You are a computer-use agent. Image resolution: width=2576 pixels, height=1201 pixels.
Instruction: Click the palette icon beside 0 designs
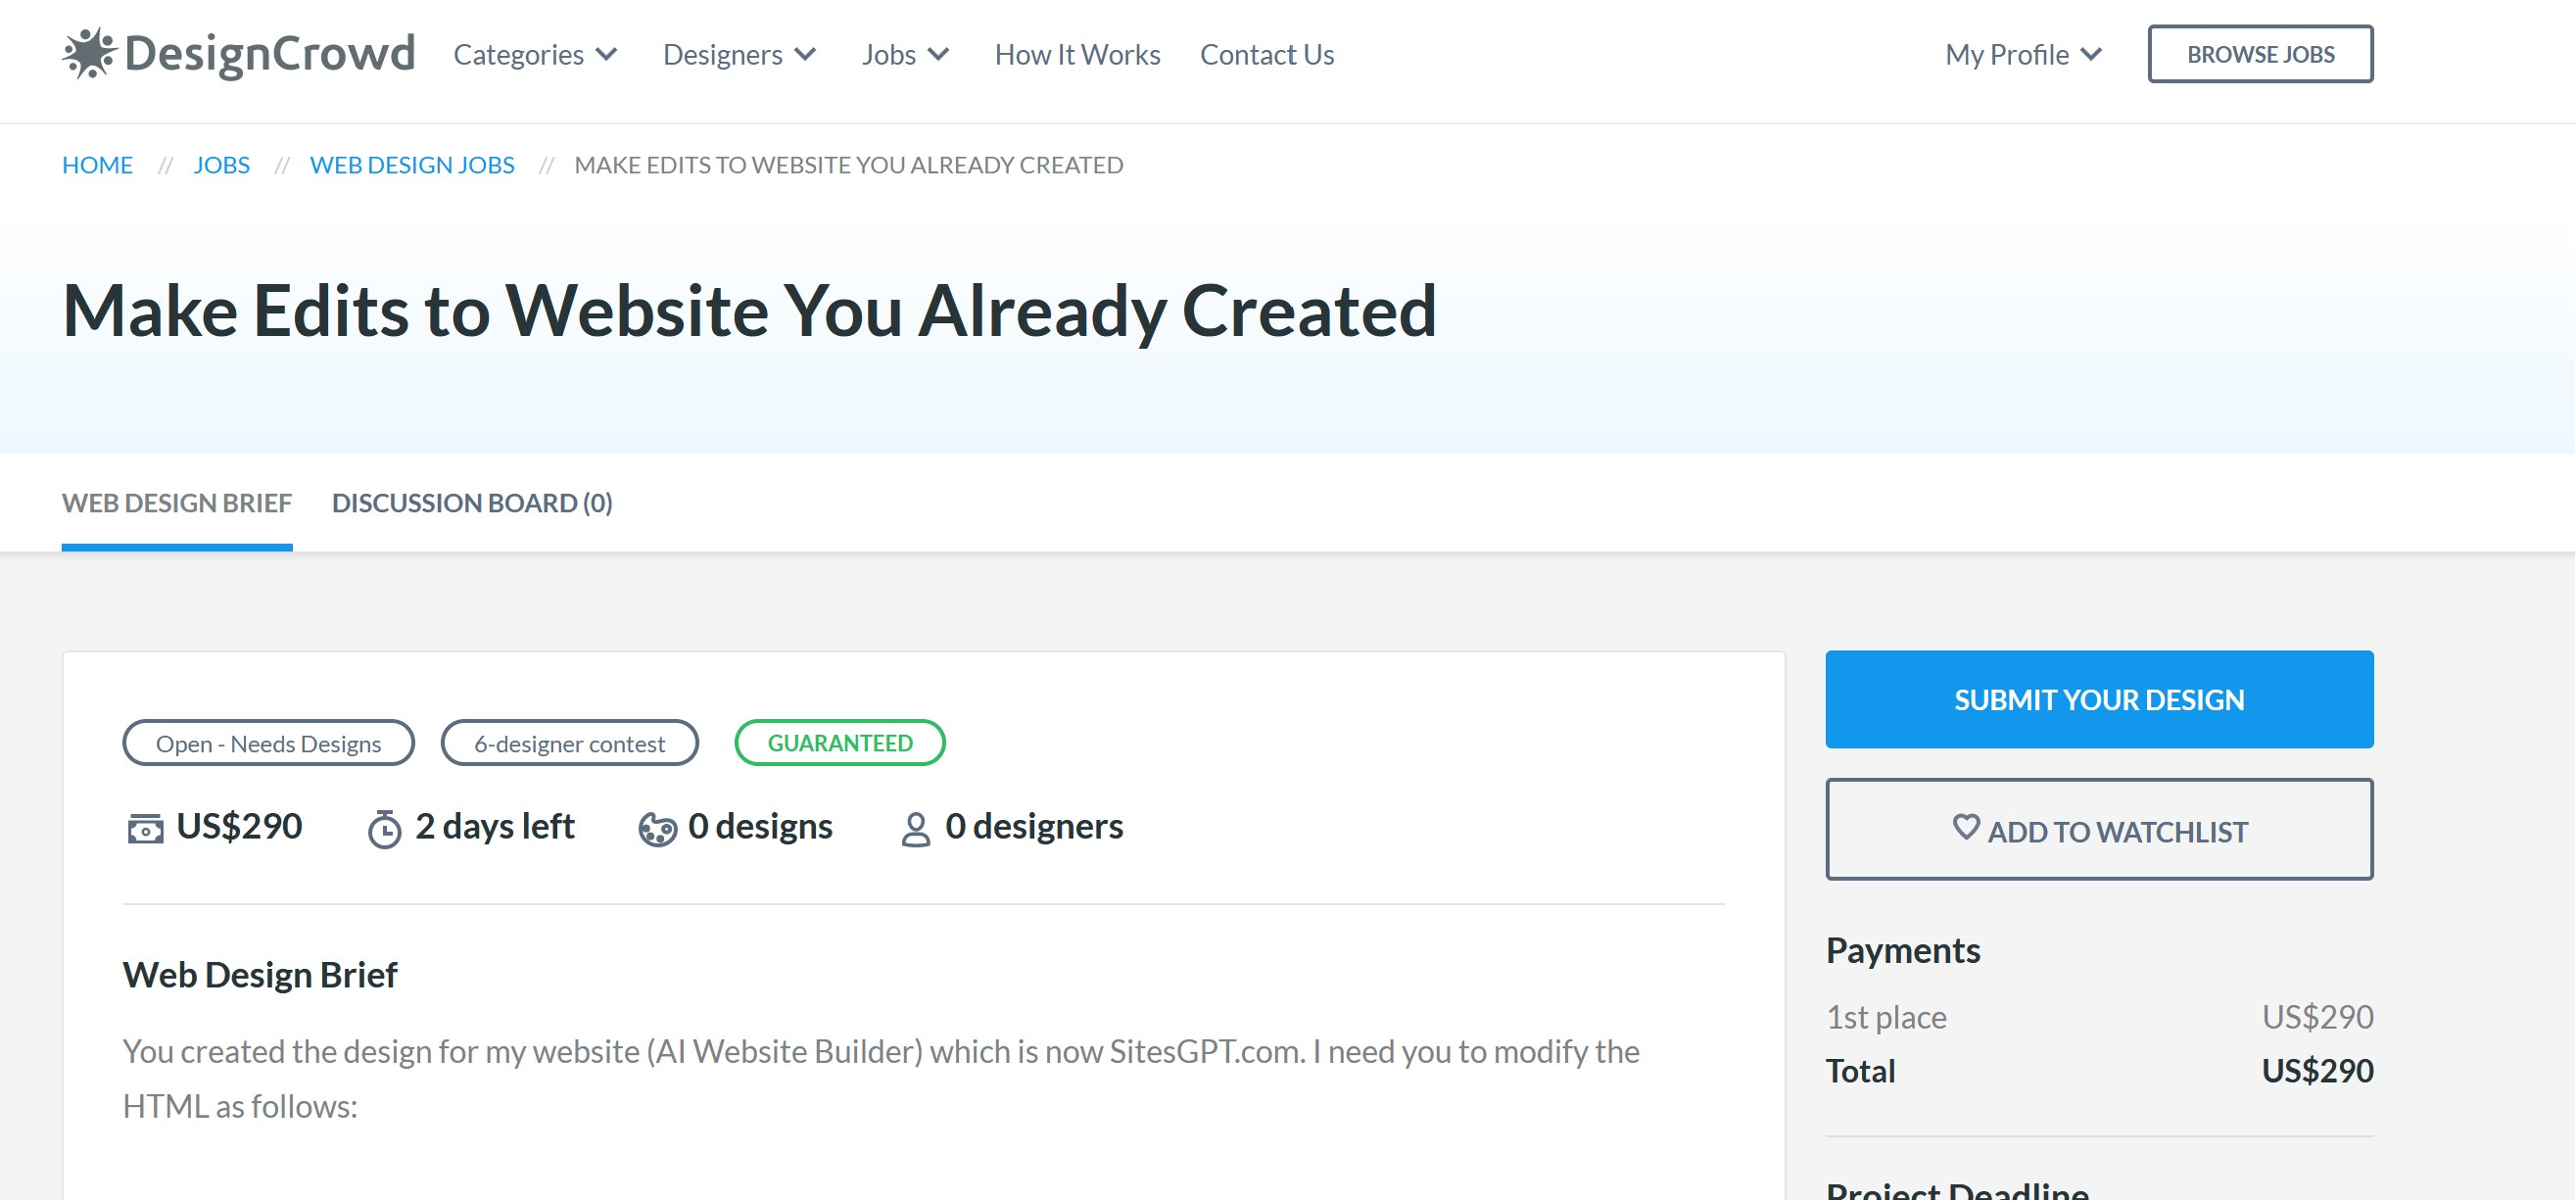point(657,827)
